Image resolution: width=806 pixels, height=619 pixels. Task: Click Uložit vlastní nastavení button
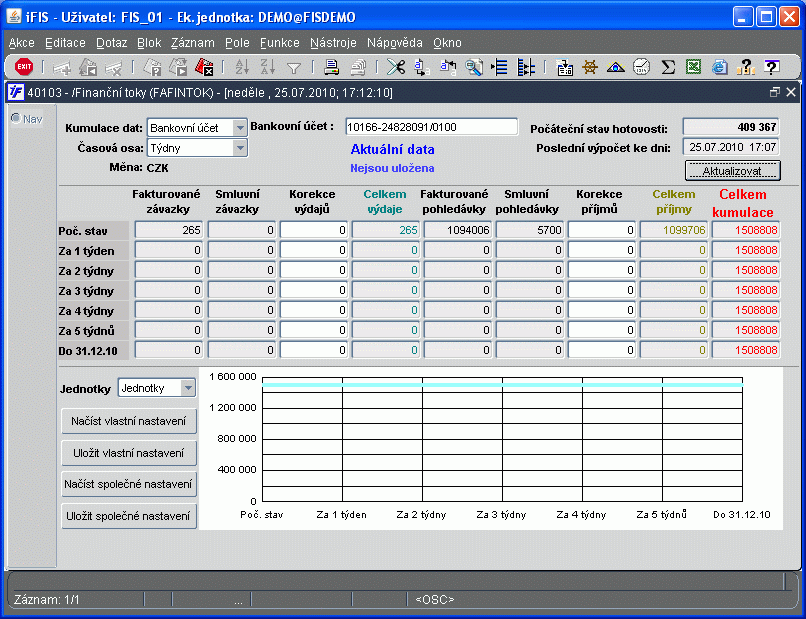click(129, 453)
